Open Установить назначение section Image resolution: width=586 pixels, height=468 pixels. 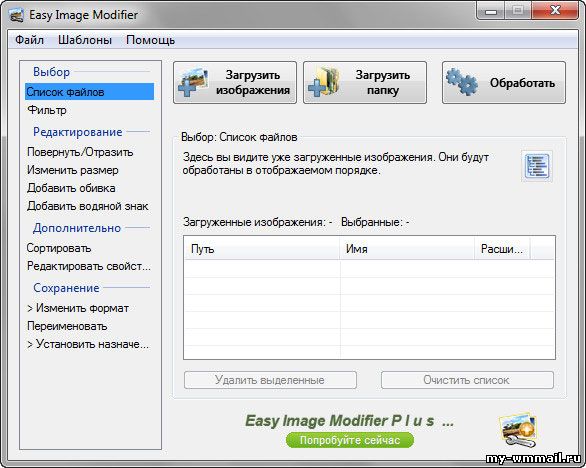tap(88, 344)
